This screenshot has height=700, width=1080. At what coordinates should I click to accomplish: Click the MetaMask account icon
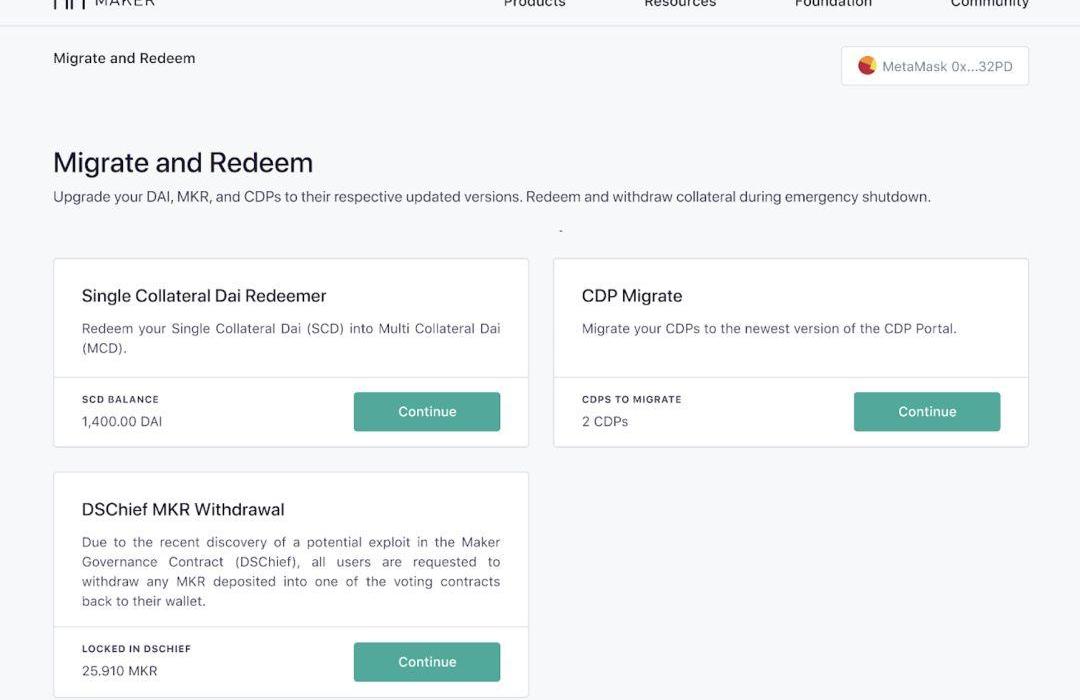867,66
